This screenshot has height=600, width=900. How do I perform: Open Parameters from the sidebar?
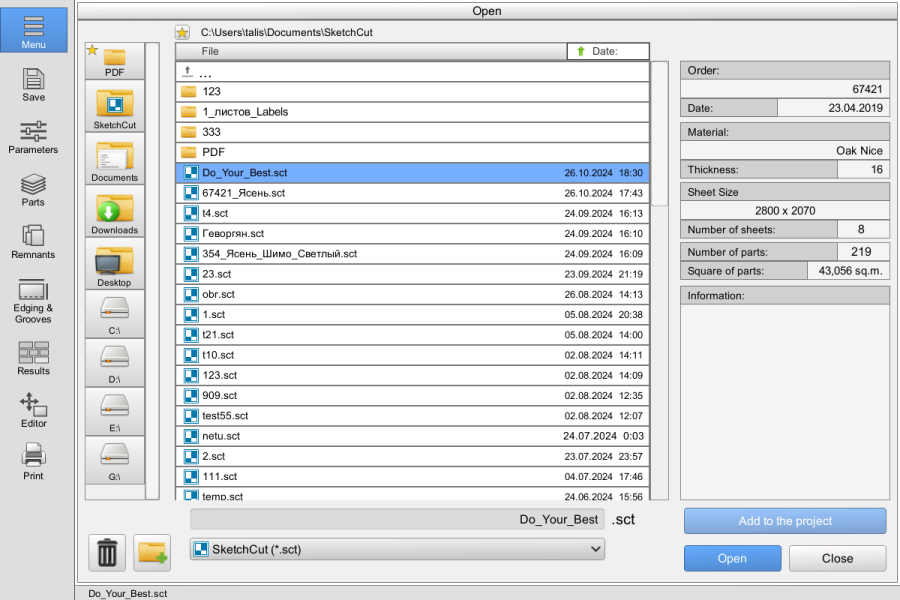pyautogui.click(x=33, y=138)
